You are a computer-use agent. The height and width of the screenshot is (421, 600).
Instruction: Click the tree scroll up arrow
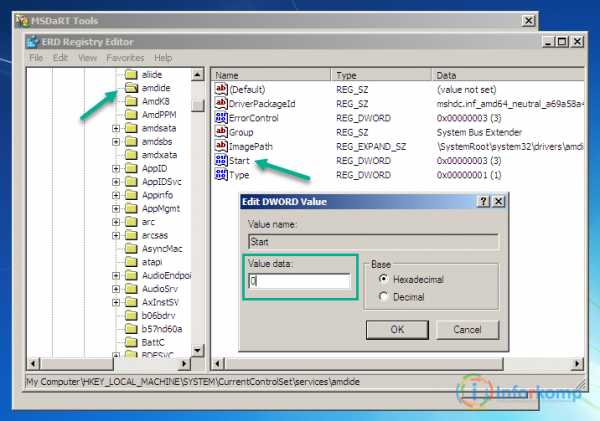tap(197, 74)
